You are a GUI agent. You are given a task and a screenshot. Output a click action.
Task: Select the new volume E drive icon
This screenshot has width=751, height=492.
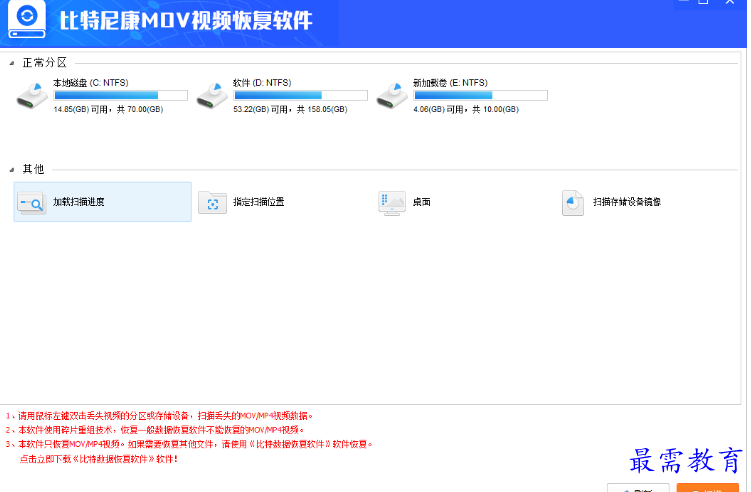392,96
